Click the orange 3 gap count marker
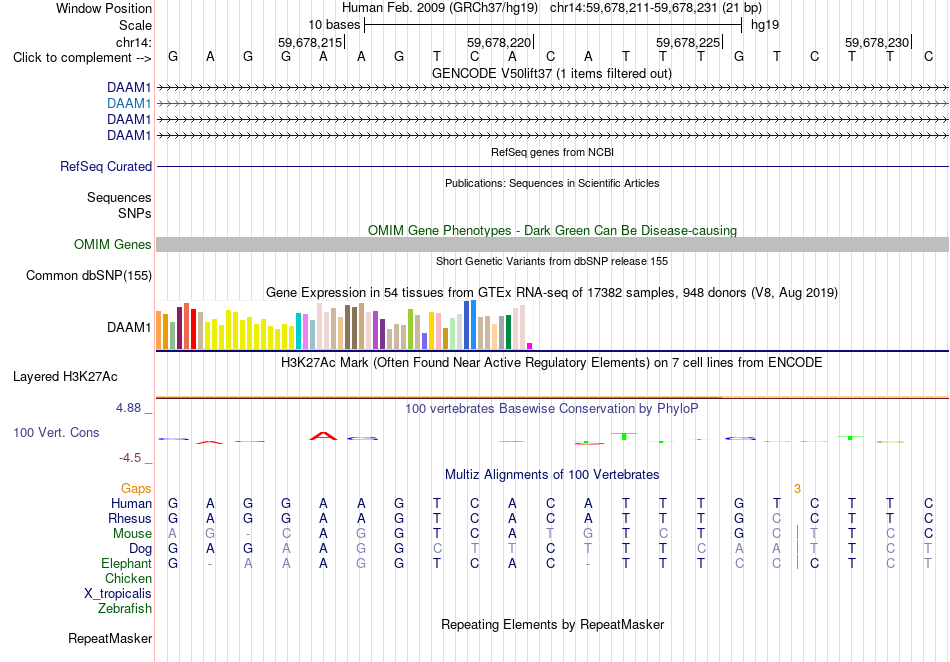The height and width of the screenshot is (662, 950). (797, 488)
